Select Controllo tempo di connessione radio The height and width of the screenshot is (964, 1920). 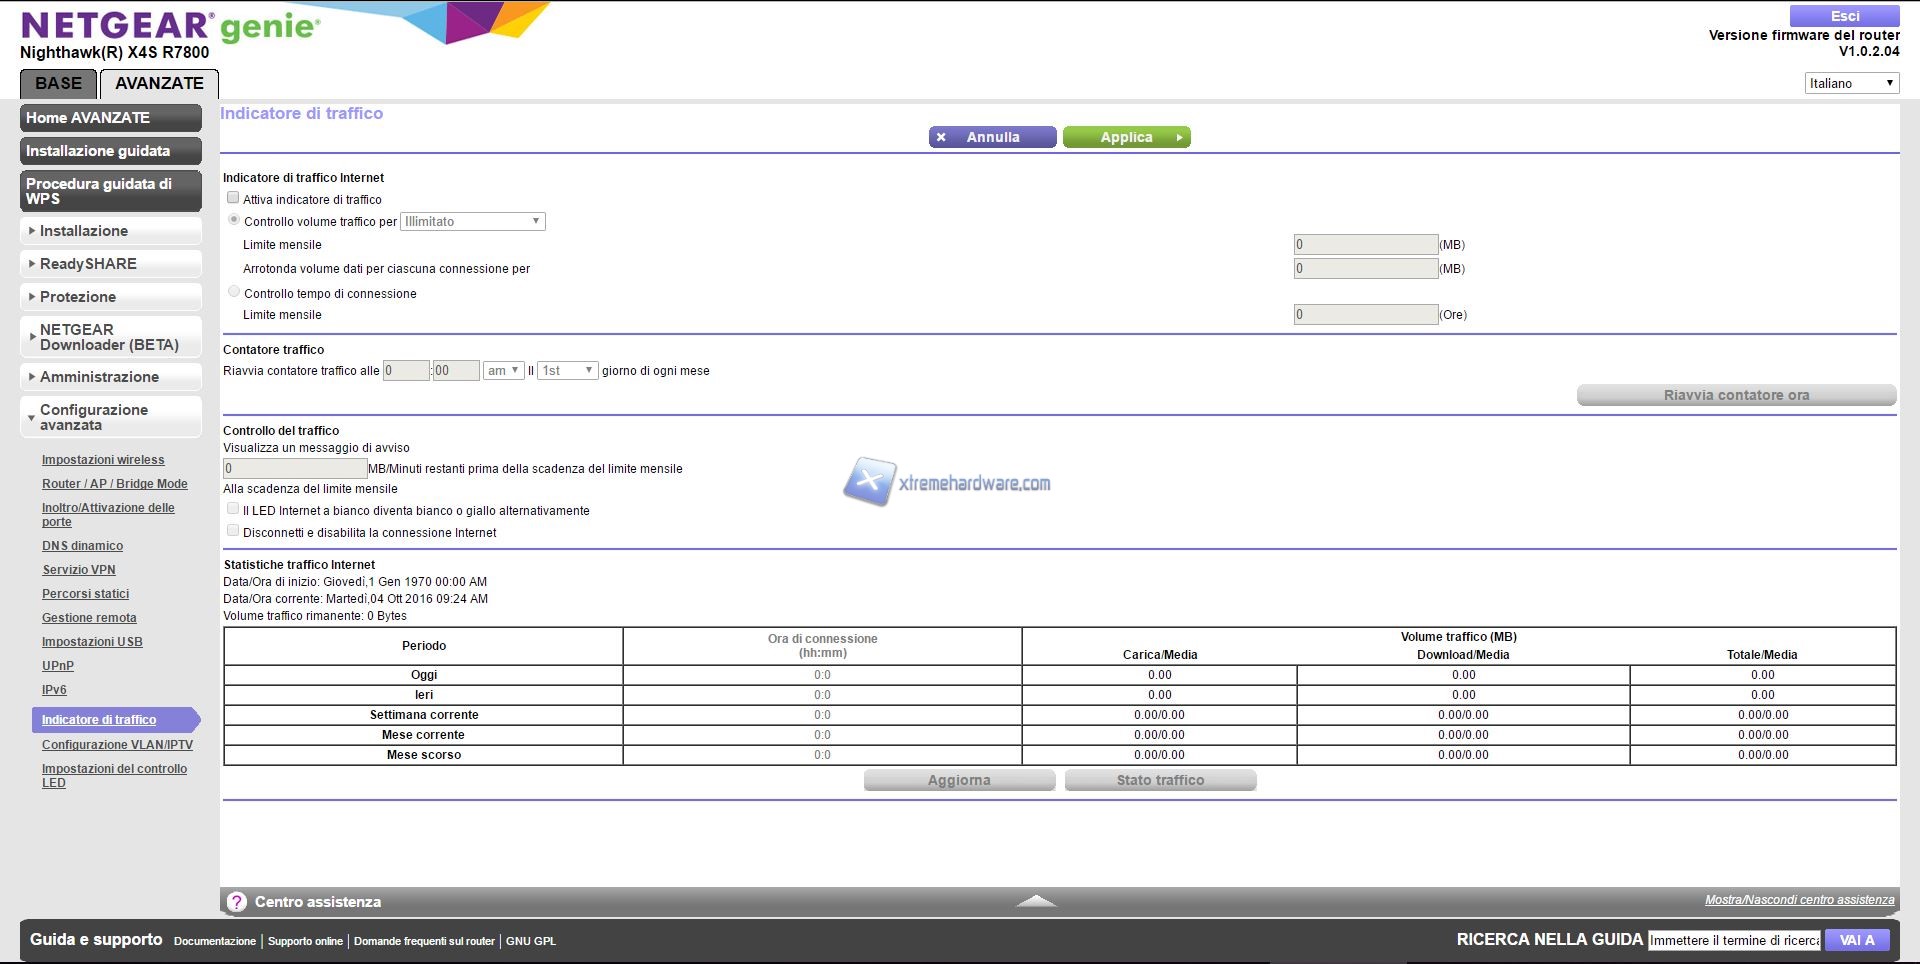pyautogui.click(x=234, y=292)
